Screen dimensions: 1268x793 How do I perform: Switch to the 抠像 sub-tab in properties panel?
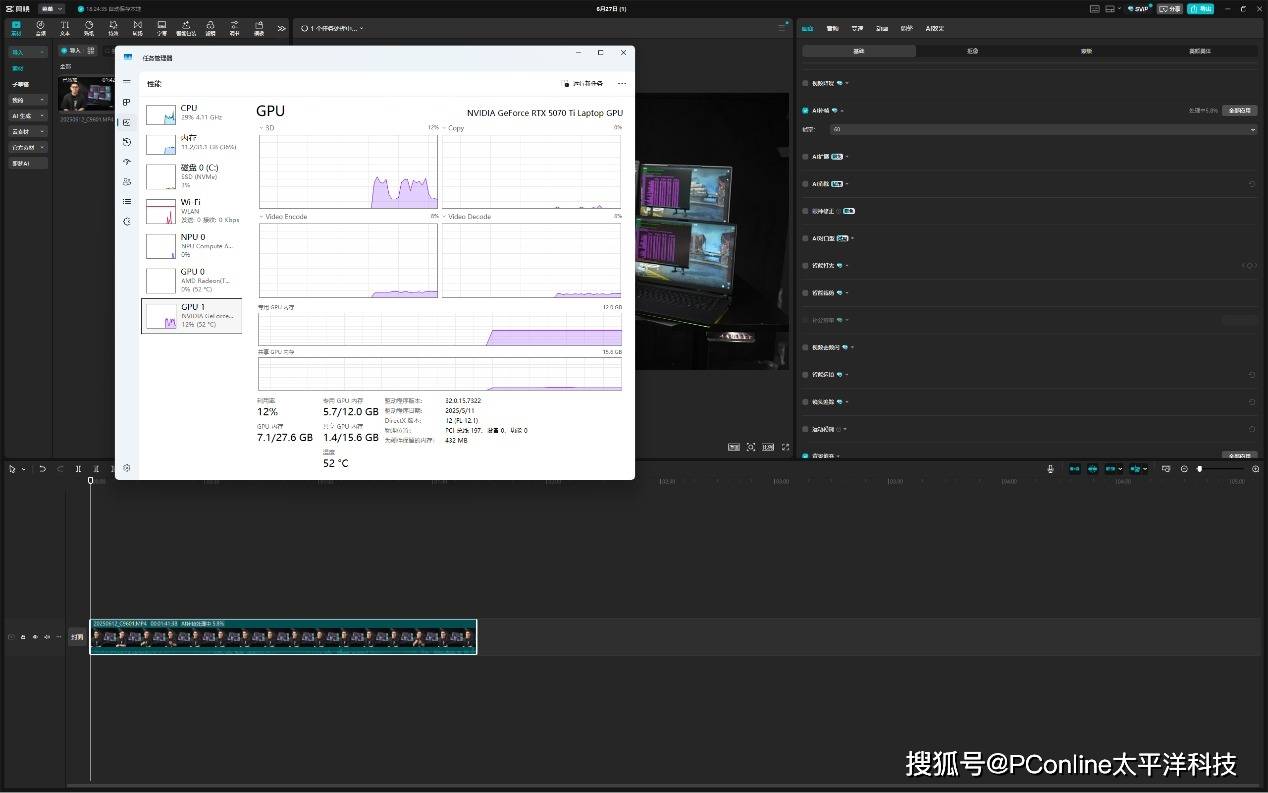coord(972,51)
